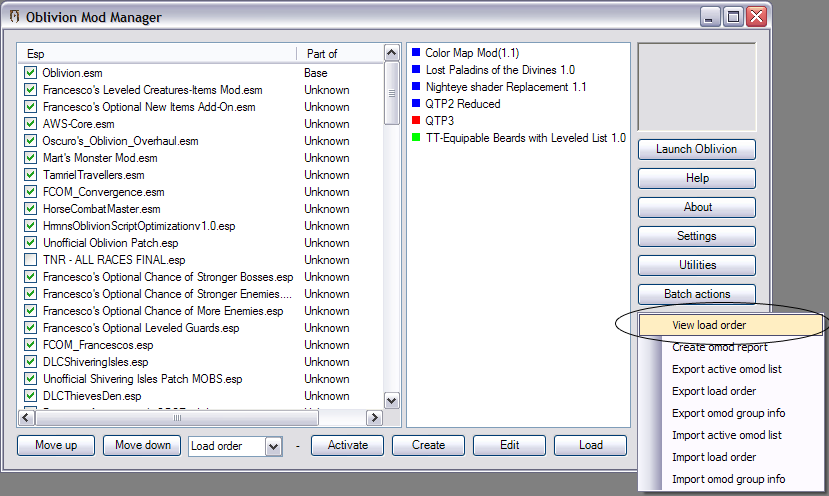Click the vertical scrollbar thumb of Esp list
This screenshot has height=496, width=829.
(391, 93)
